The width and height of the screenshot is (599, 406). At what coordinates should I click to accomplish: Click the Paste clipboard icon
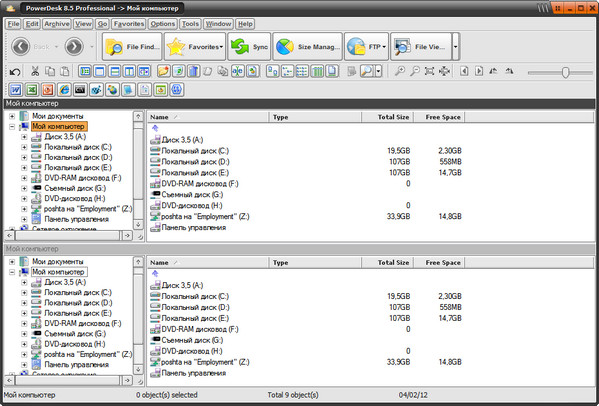coord(65,71)
